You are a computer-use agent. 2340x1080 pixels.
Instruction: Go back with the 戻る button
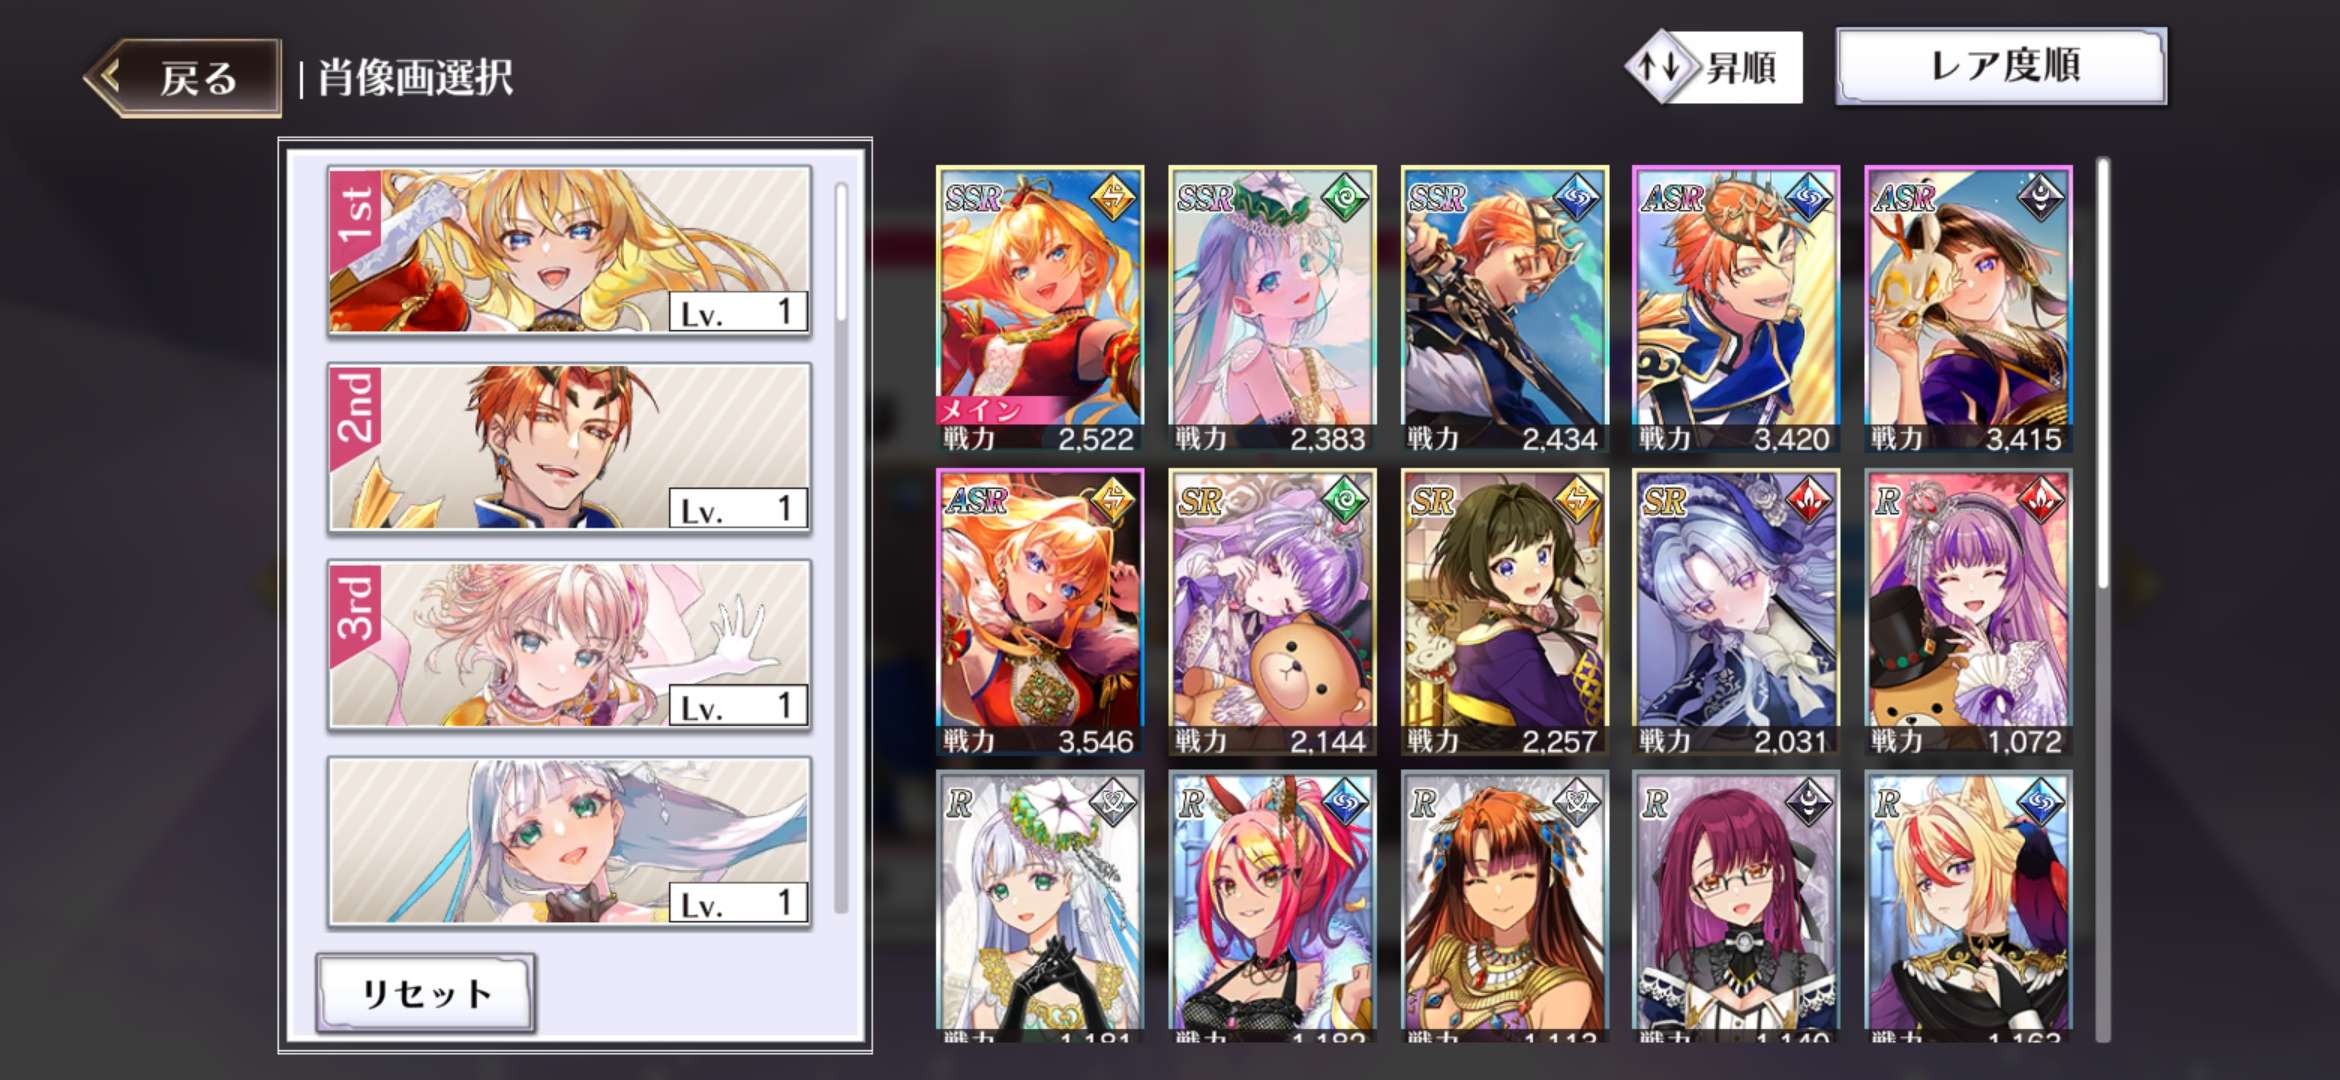[x=183, y=78]
